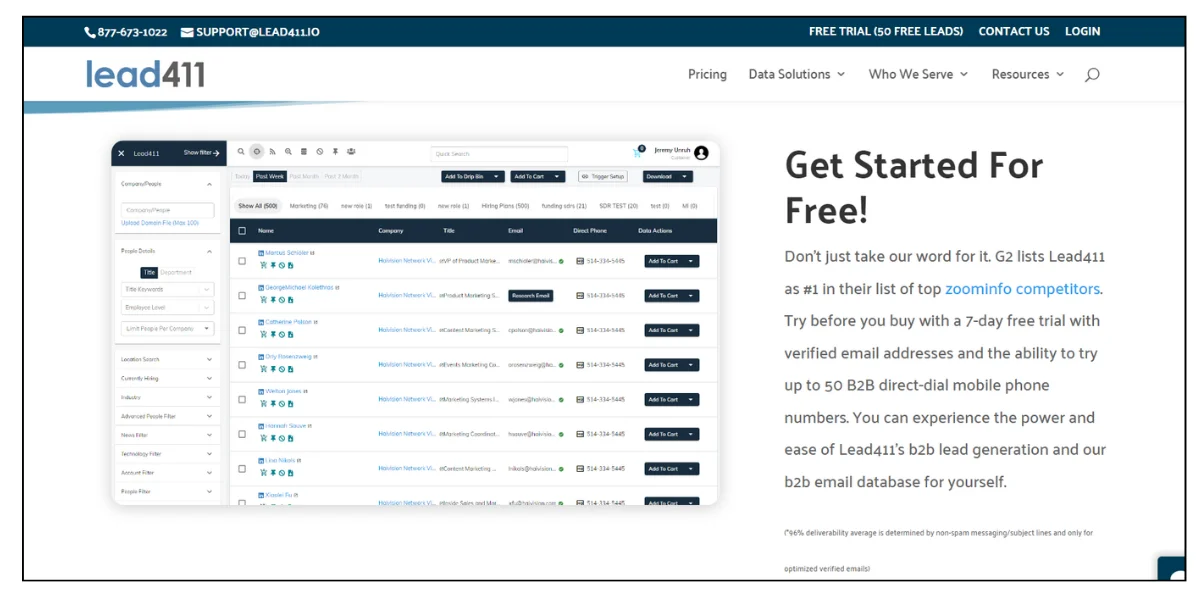Switch to the Marketing (76) tab

(x=309, y=206)
